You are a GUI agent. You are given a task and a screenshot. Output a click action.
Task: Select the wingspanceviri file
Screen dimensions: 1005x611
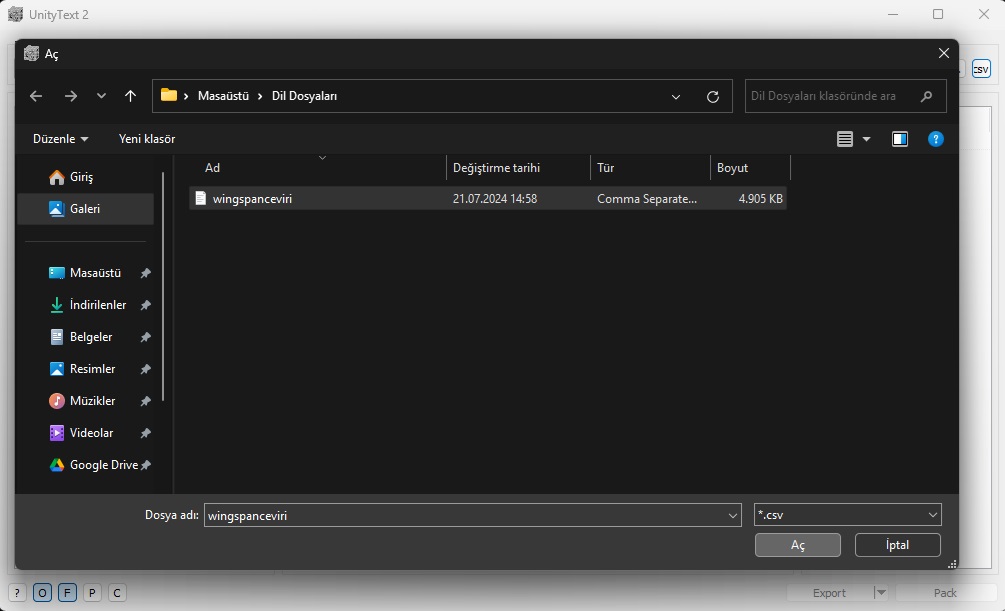coord(488,199)
